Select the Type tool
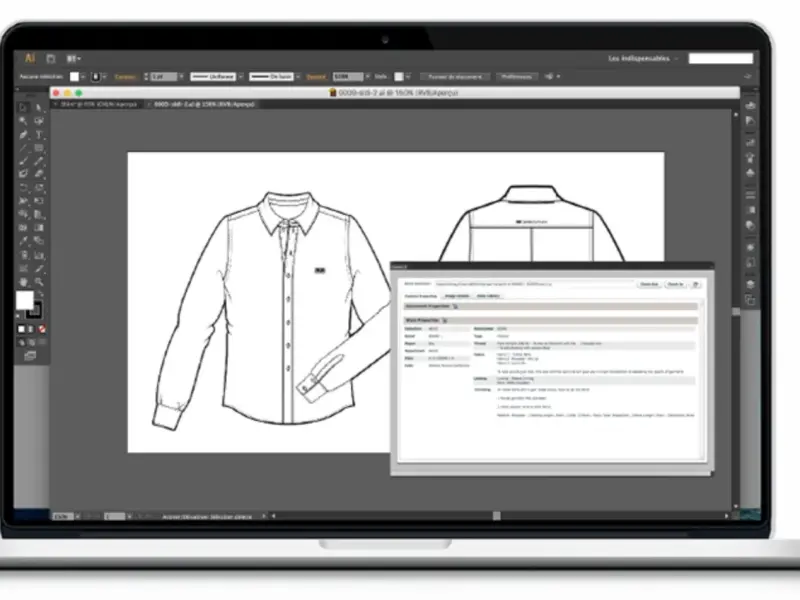Viewport: 800px width, 600px height. click(x=39, y=135)
